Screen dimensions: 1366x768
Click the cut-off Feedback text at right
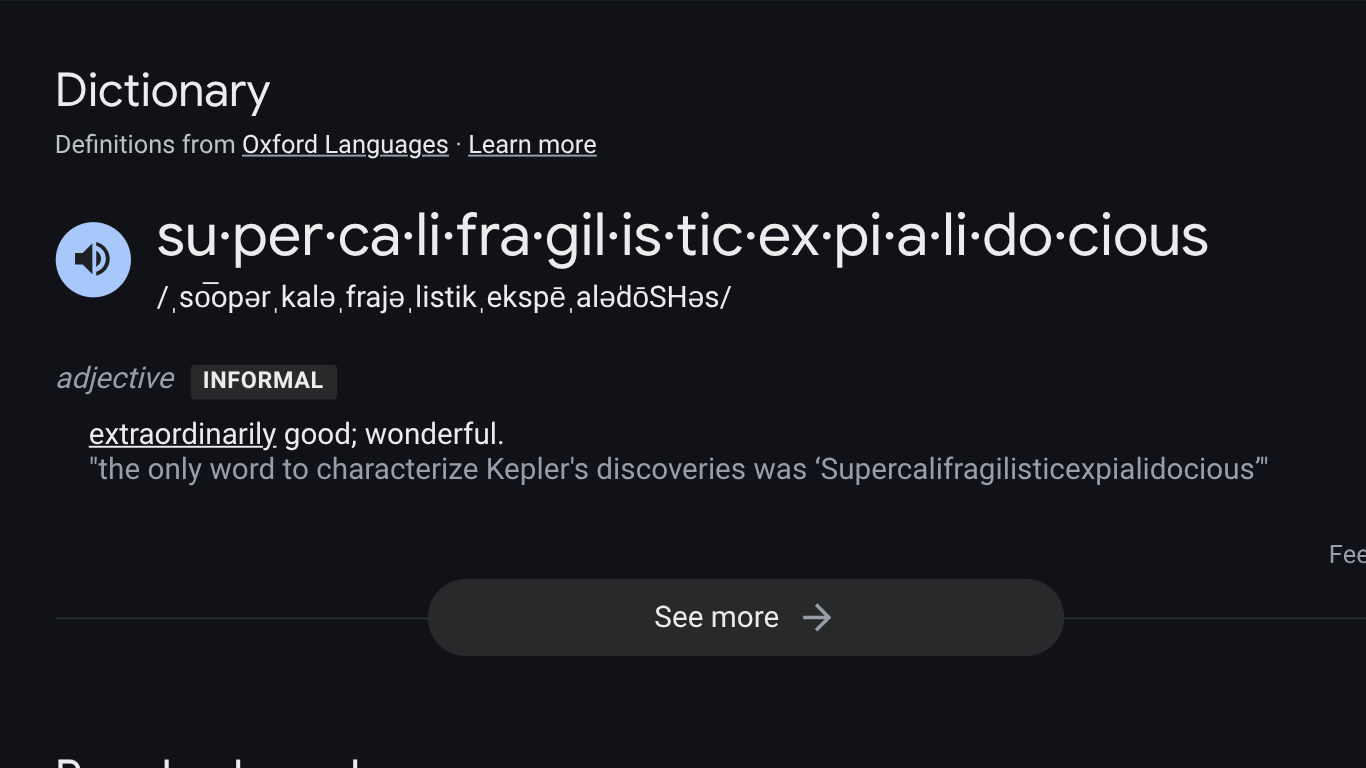[1347, 555]
